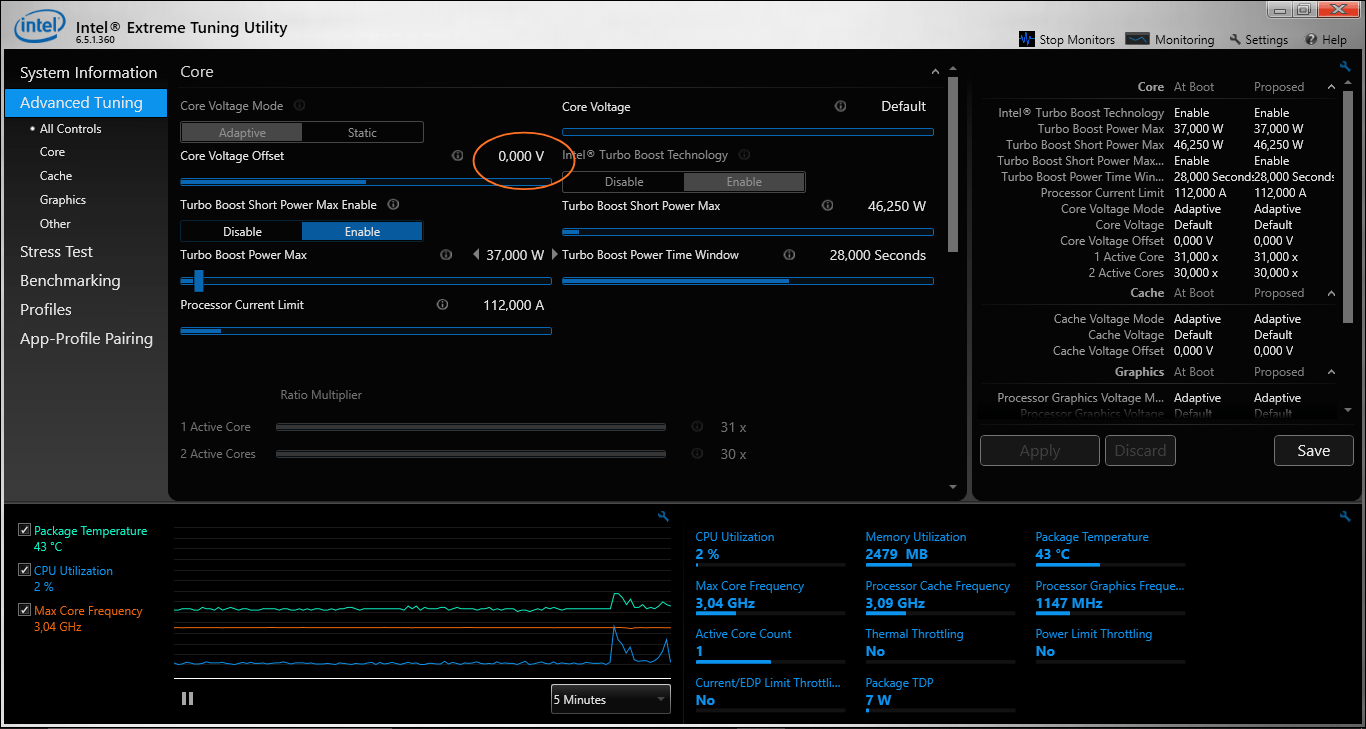This screenshot has height=729, width=1366.
Task: Open the 5 Minutes time range dropdown
Action: click(x=610, y=700)
